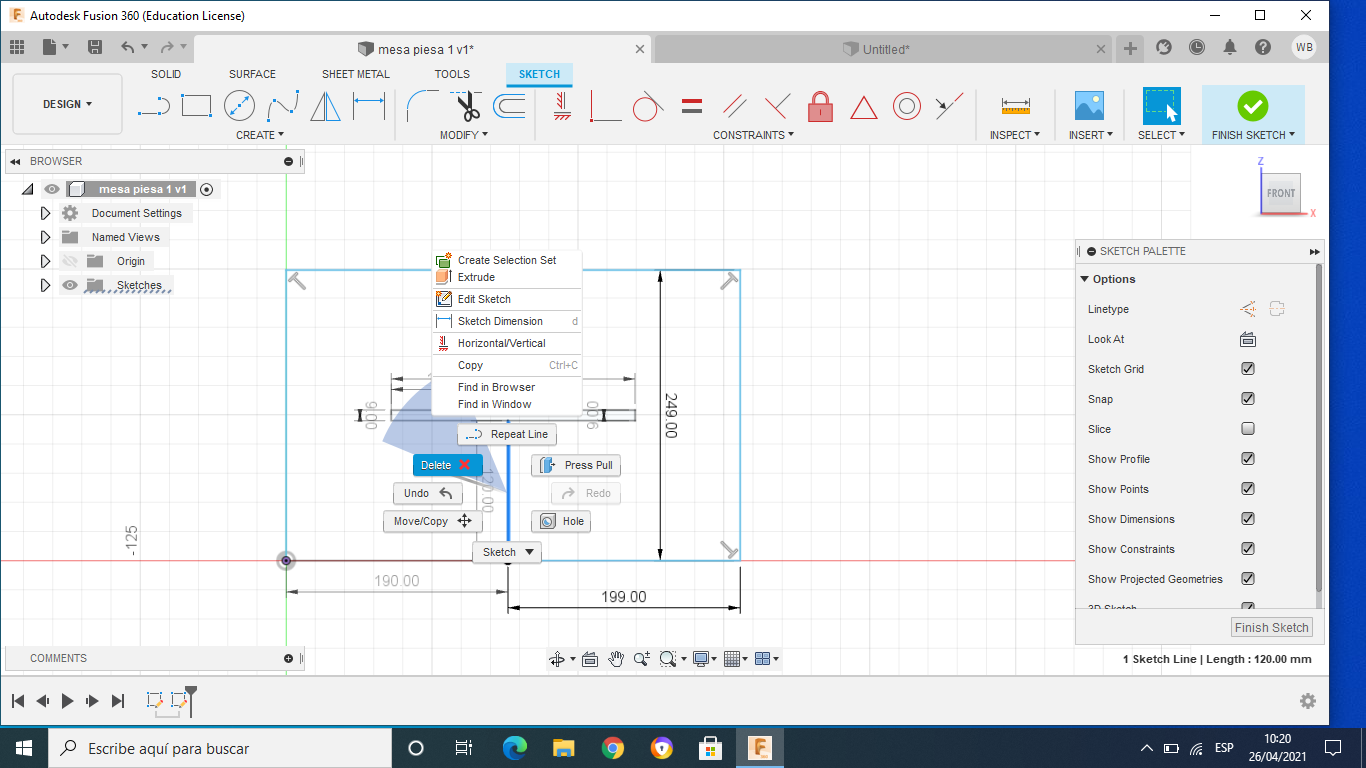Select the 2-Point Rectangle tool
This screenshot has height=768, width=1366.
[x=196, y=105]
